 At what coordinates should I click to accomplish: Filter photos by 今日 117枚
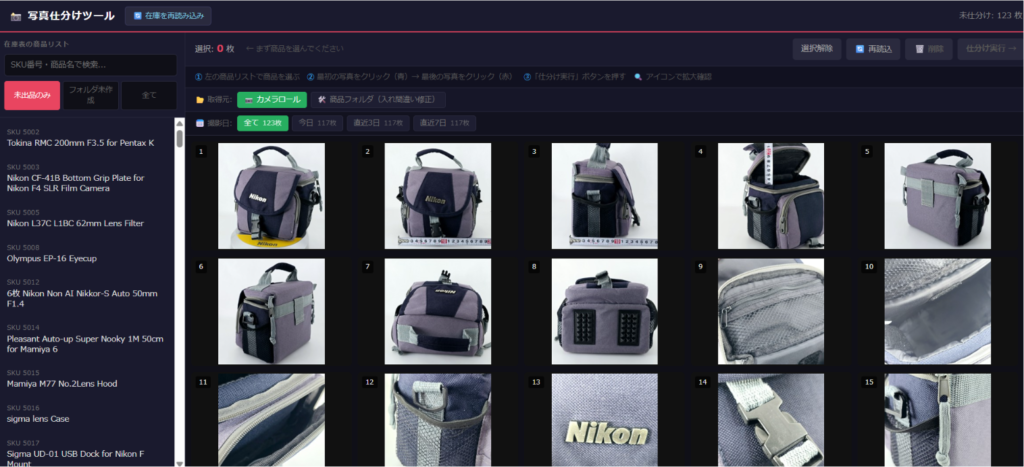tap(317, 123)
